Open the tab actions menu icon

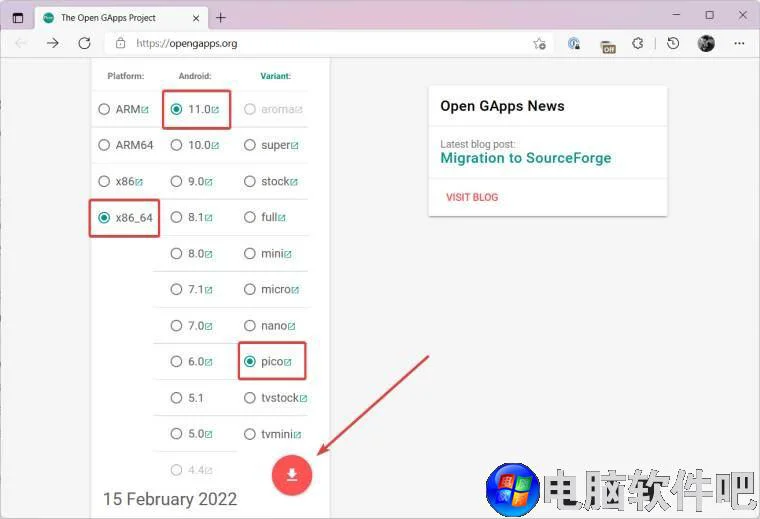[18, 18]
